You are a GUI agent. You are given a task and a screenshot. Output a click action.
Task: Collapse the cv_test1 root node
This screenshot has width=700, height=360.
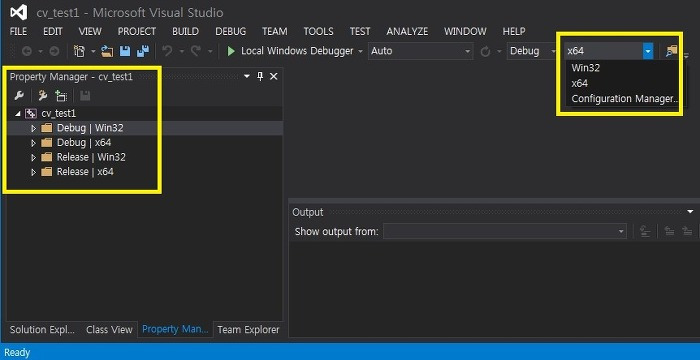(18, 114)
